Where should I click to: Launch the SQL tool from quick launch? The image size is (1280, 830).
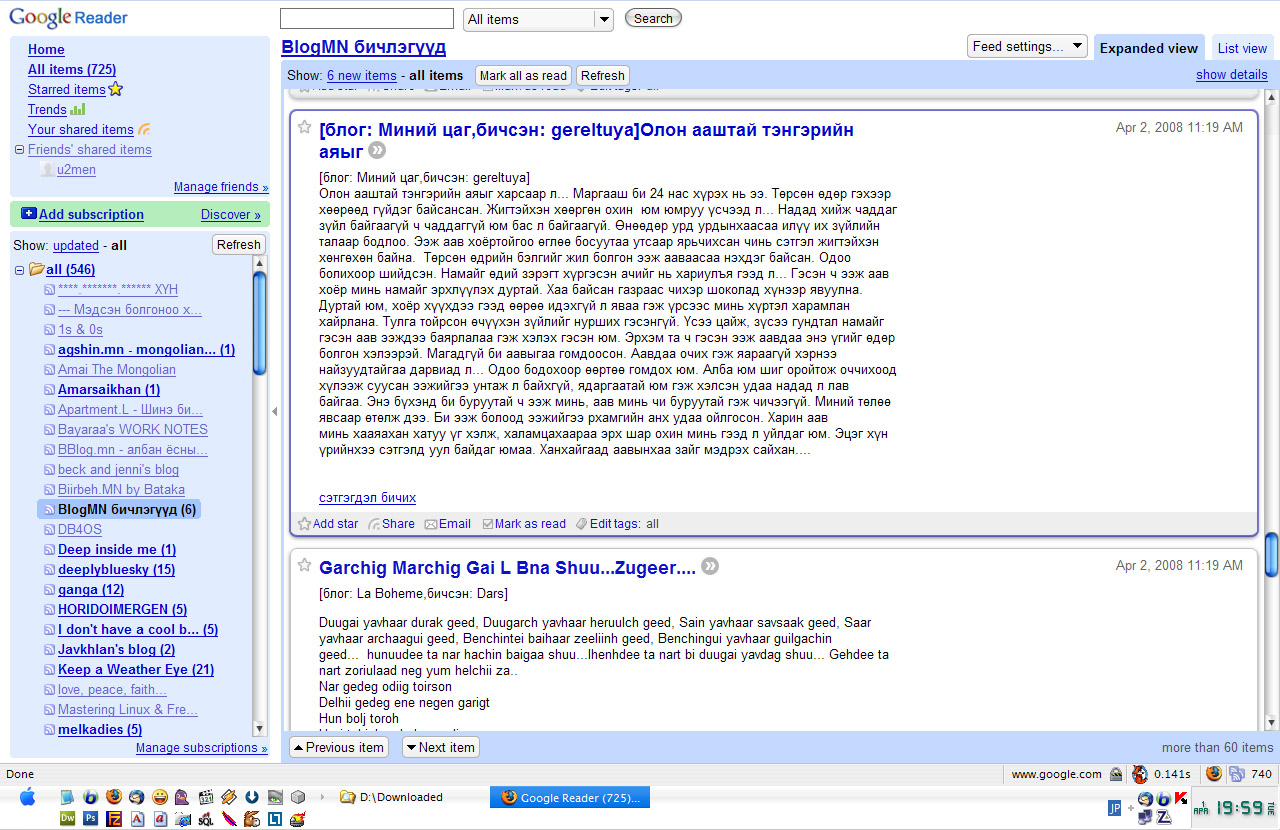coord(206,818)
